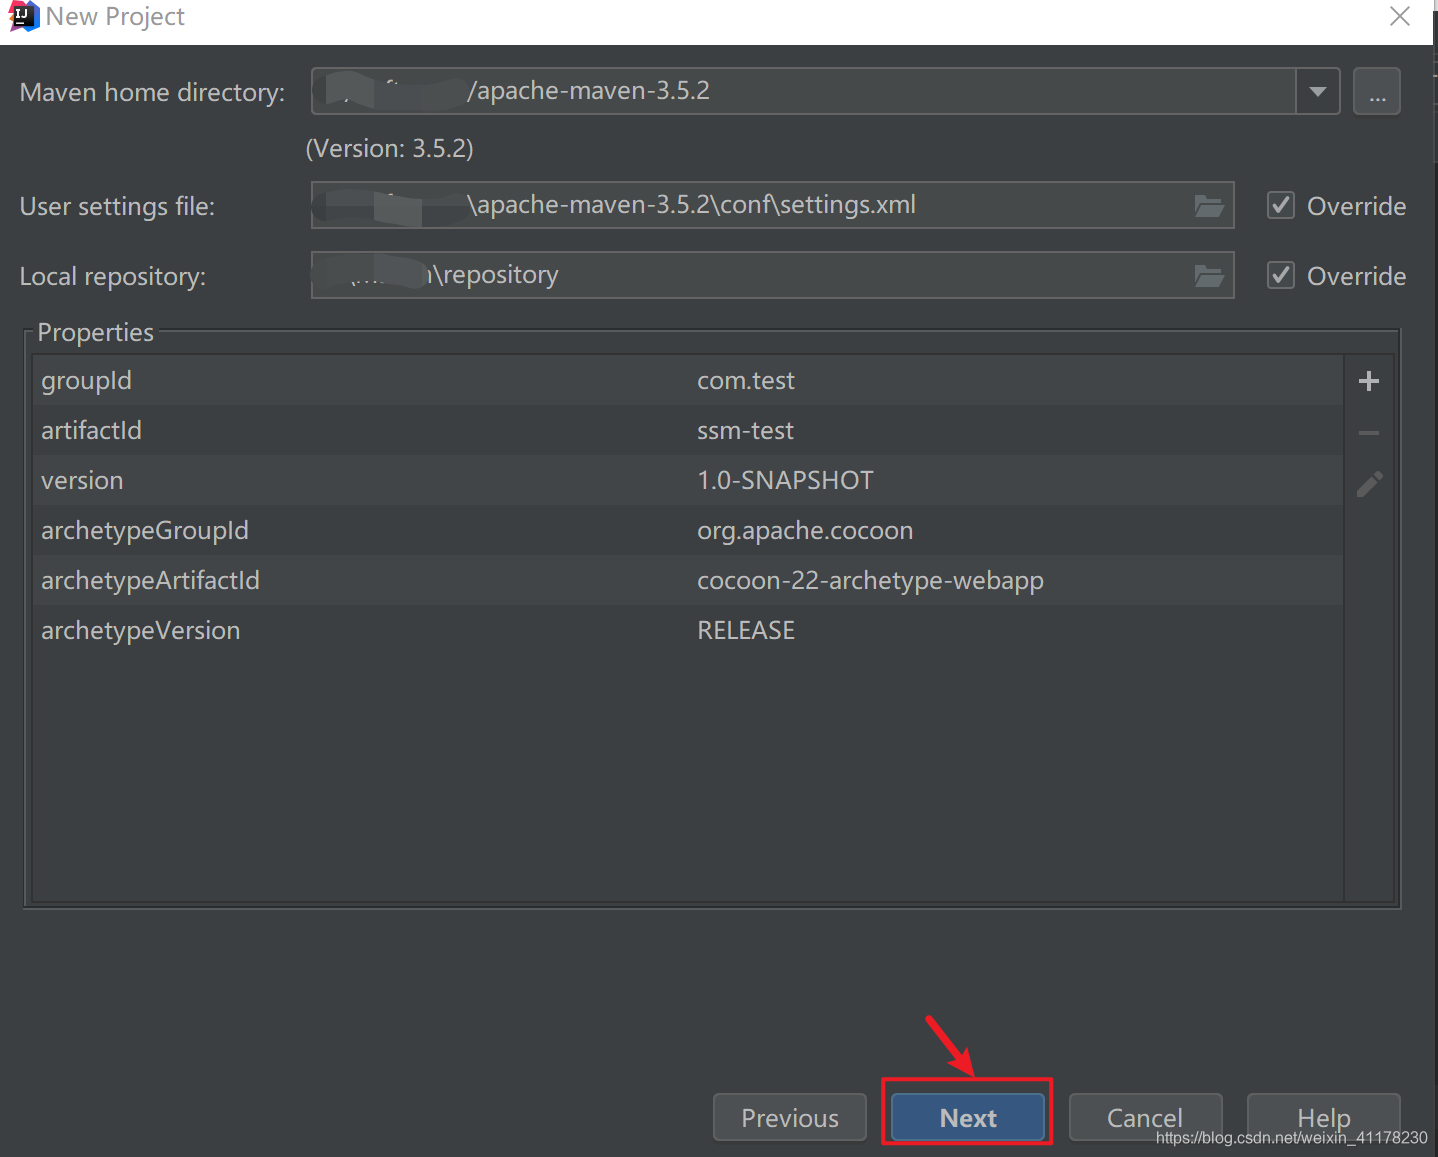Cancel the New Project wizard

(1145, 1118)
